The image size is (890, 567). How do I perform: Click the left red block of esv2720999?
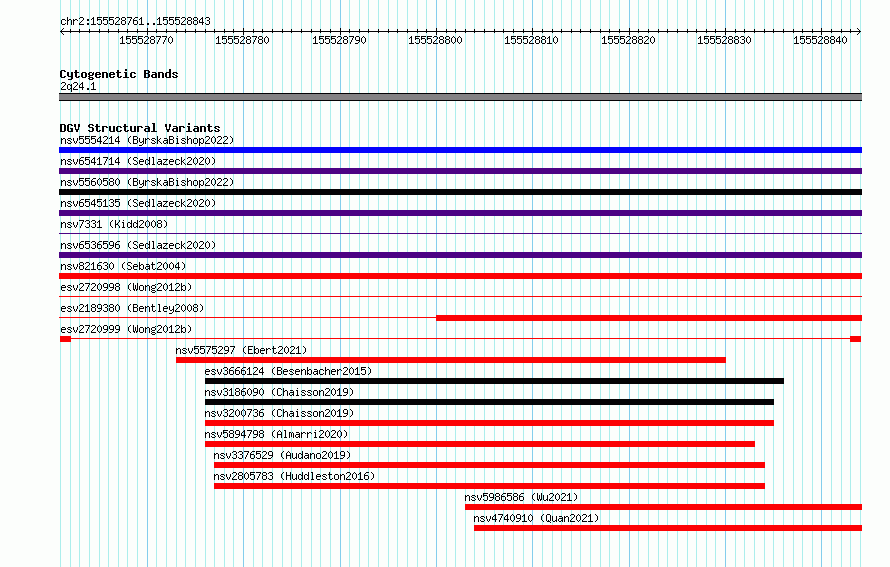click(65, 339)
